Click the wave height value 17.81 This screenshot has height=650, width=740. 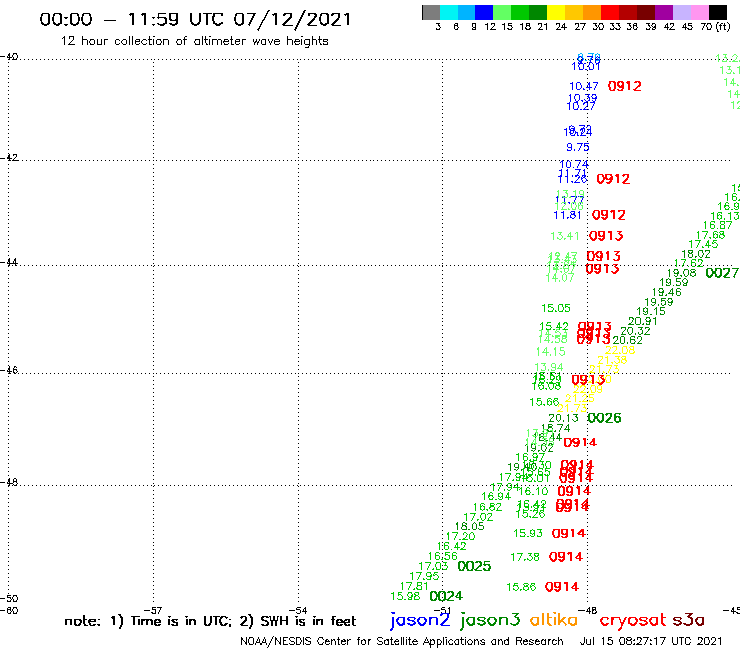click(x=414, y=586)
